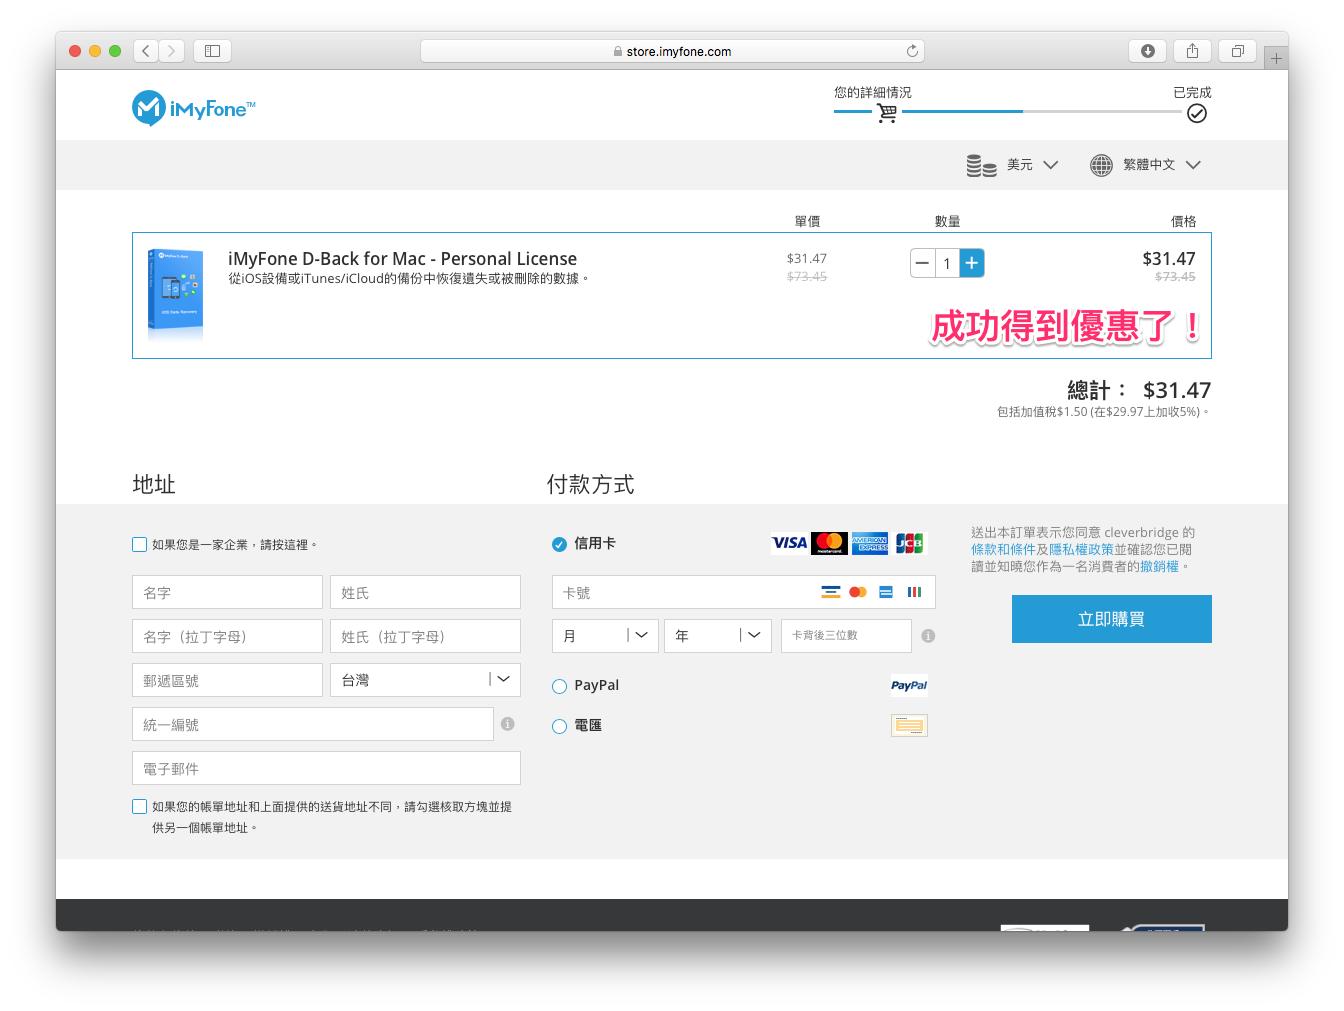Image resolution: width=1344 pixels, height=1011 pixels.
Task: Reload the page via refresh icon
Action: (912, 51)
